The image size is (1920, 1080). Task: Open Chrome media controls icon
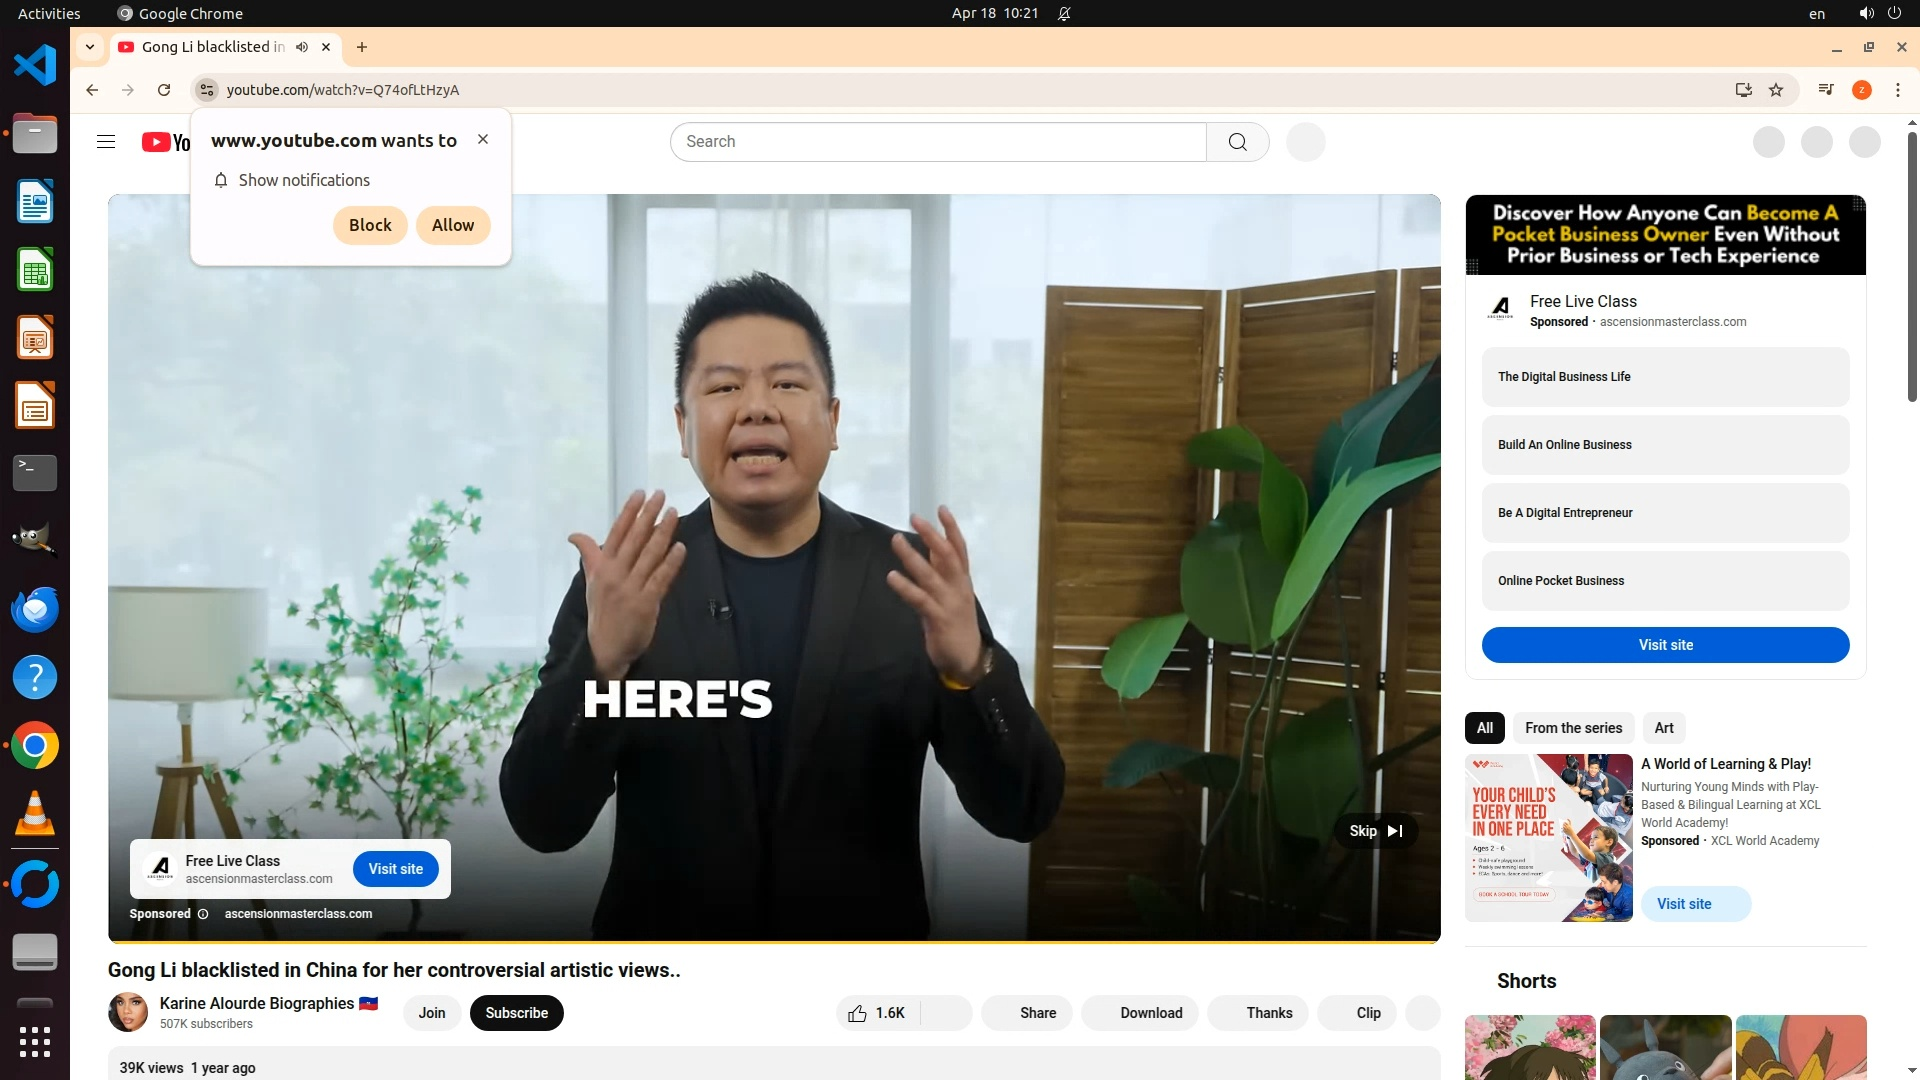pyautogui.click(x=1826, y=90)
